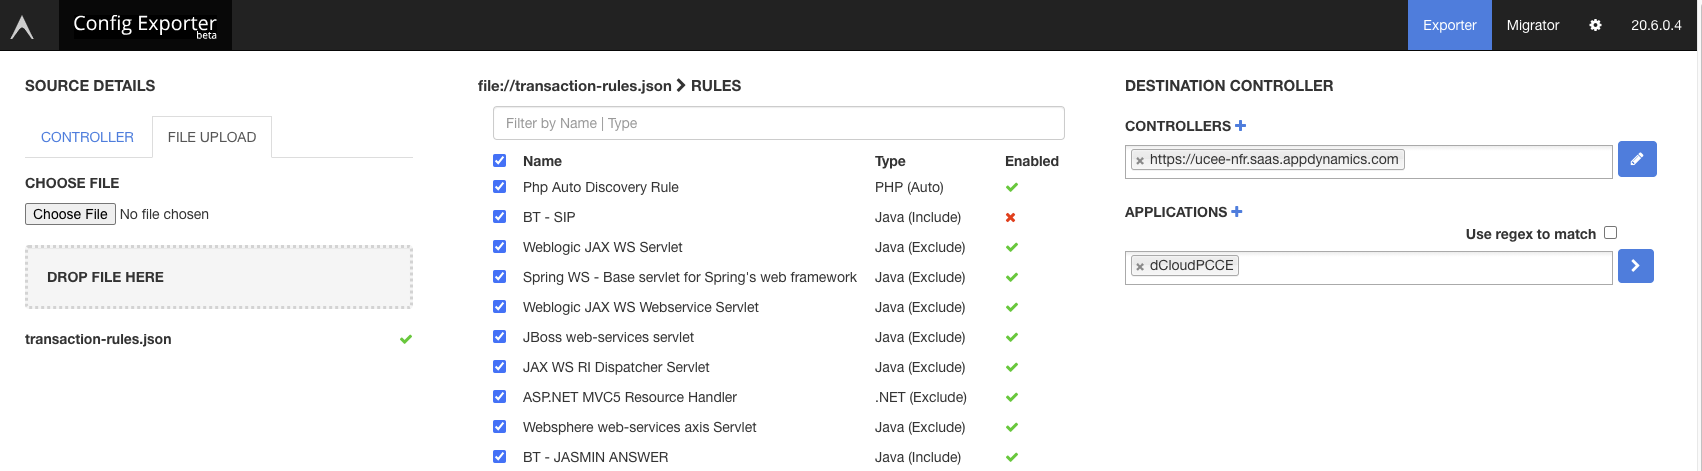Viewport: 1702px width, 471px height.
Task: Remove the dCloudPCCE application tag
Action: coord(1140,266)
